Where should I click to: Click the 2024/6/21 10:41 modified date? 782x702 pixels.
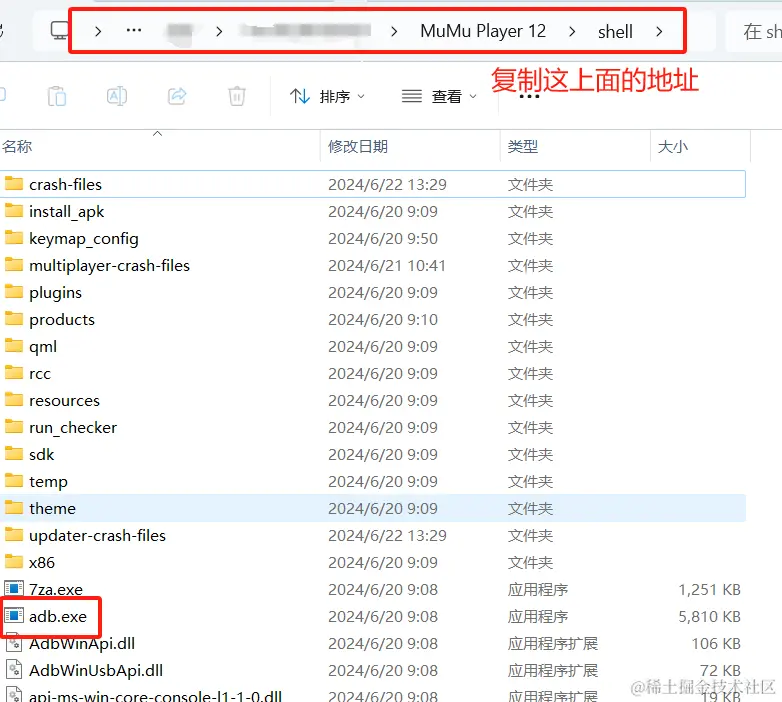coord(387,266)
